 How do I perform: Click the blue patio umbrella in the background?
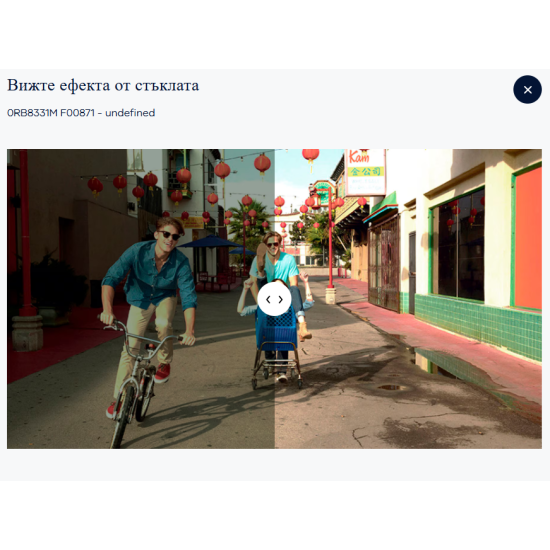click(210, 242)
